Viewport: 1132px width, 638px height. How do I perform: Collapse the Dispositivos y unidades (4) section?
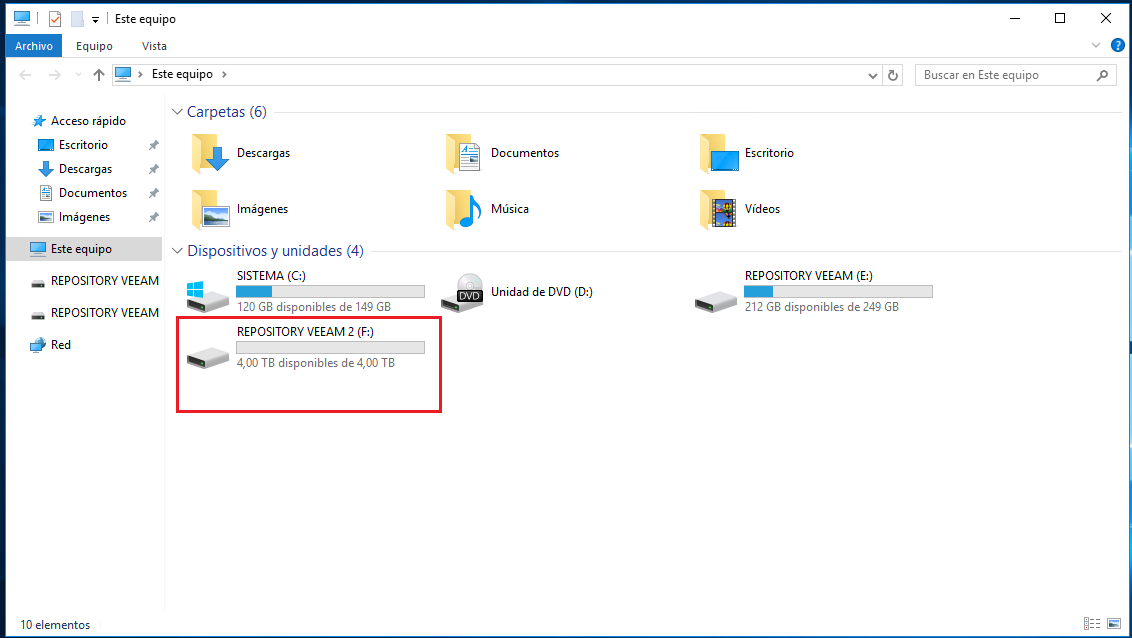point(177,251)
